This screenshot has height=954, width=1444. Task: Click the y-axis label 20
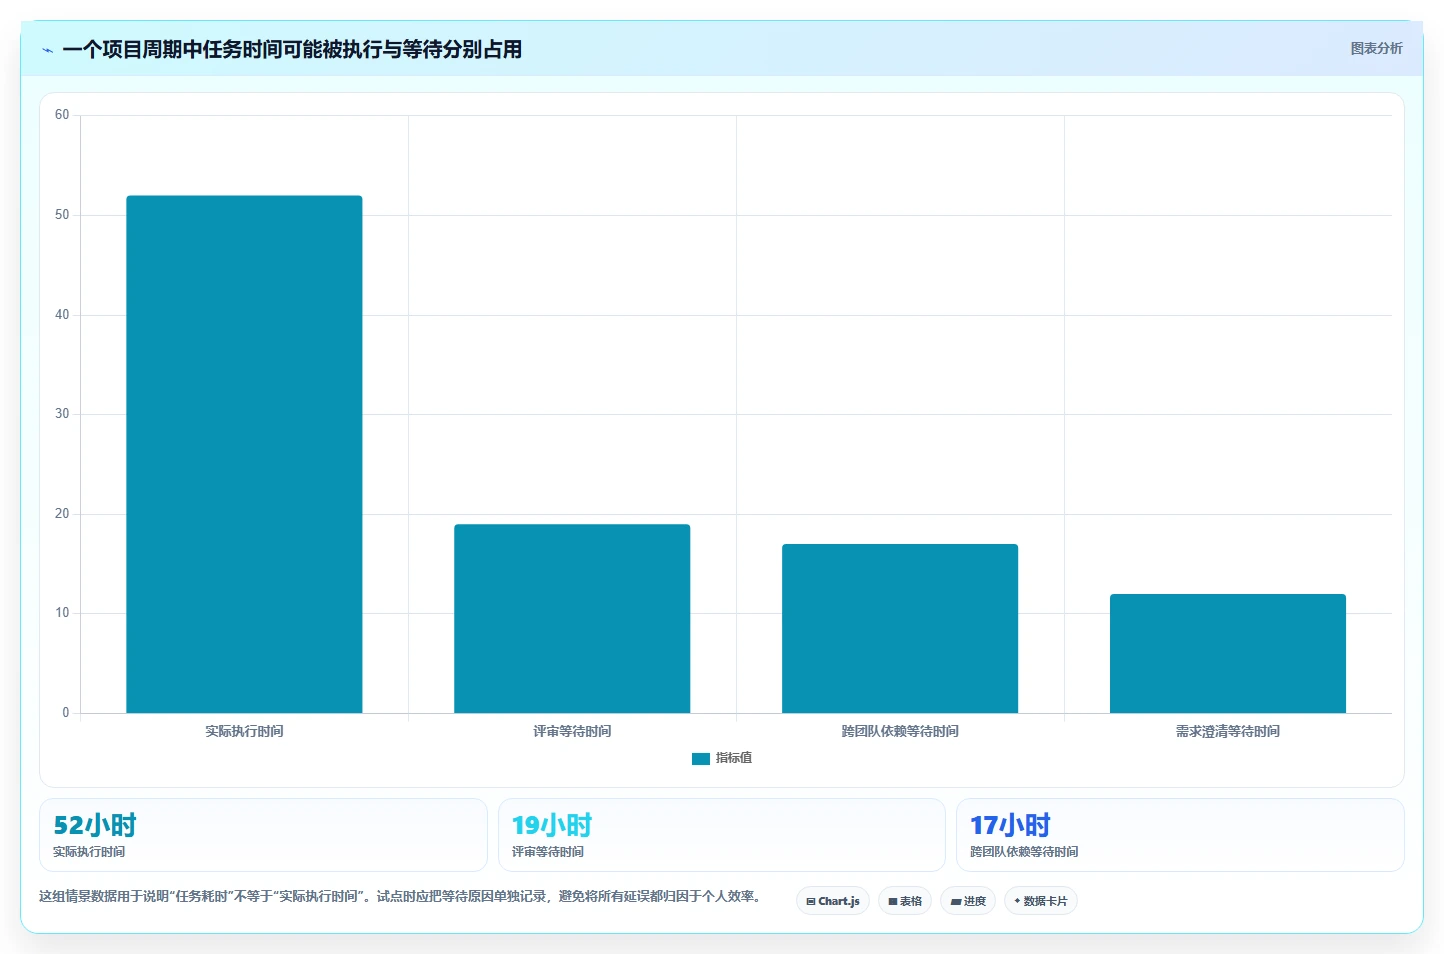click(62, 514)
